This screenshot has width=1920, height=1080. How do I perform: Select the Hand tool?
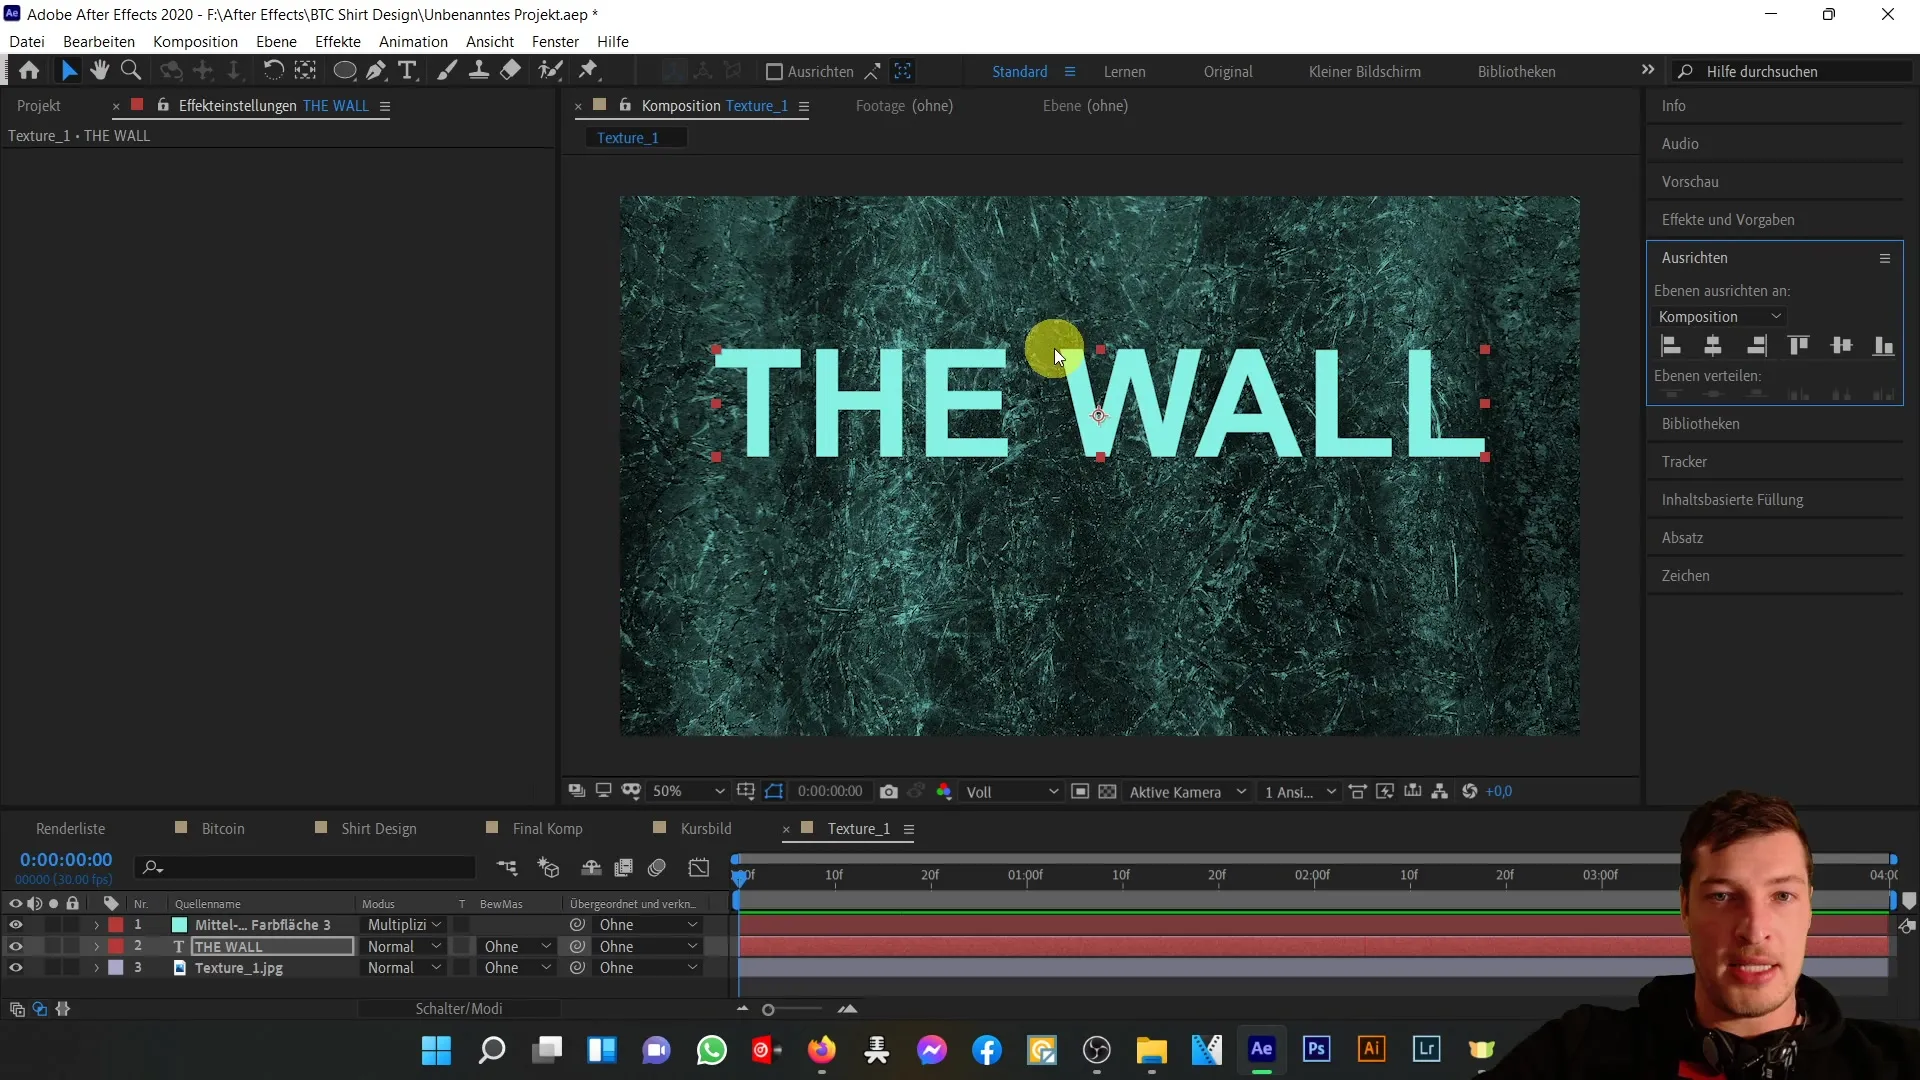pos(99,71)
